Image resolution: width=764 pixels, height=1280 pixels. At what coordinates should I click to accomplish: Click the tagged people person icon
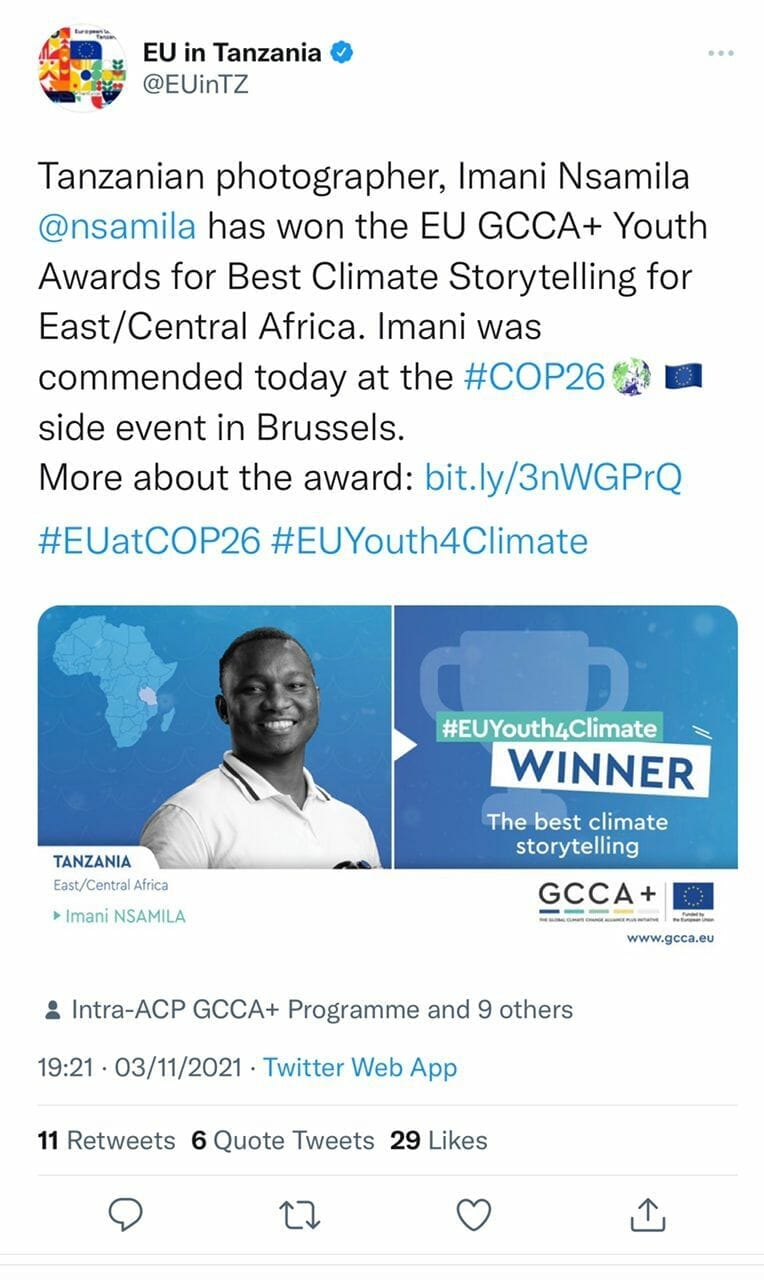(x=52, y=1011)
